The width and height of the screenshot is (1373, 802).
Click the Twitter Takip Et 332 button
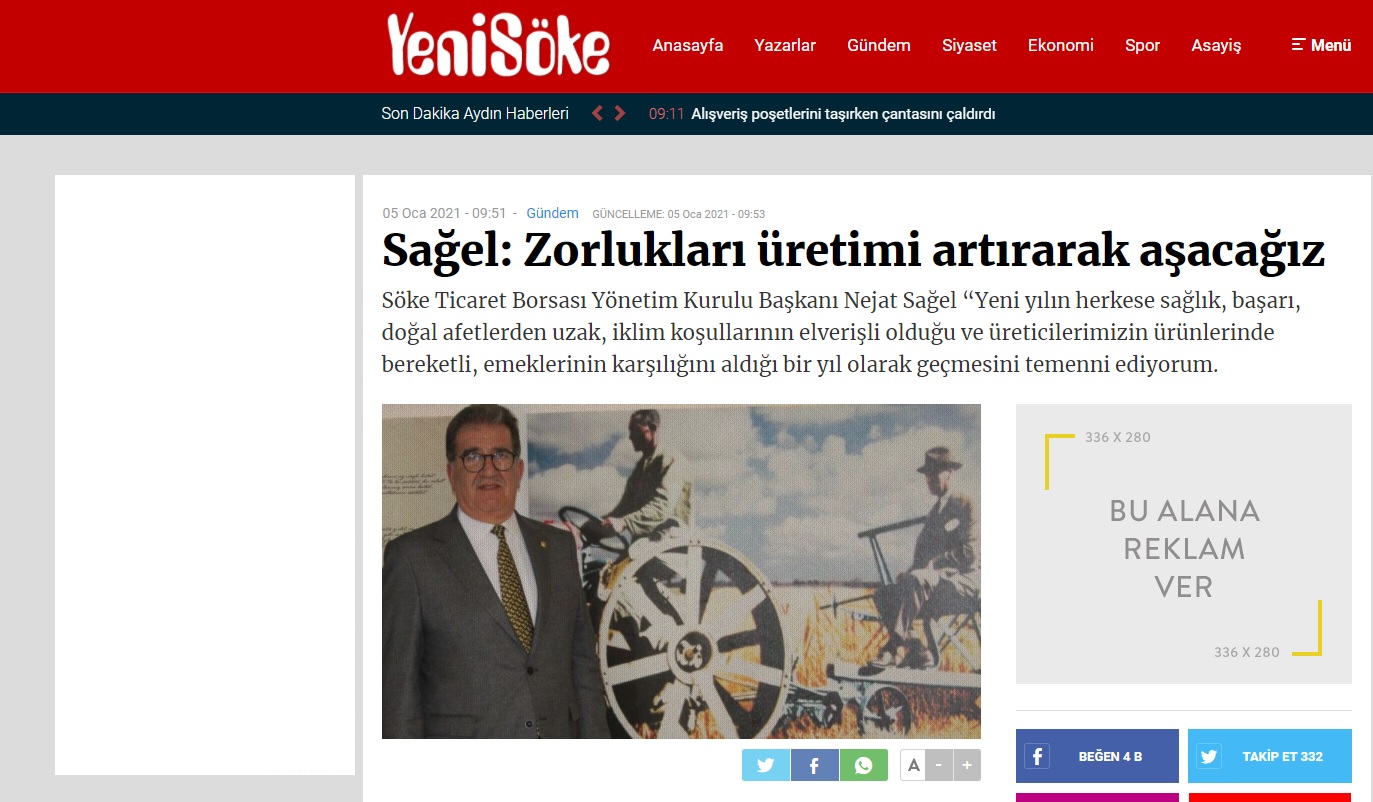coord(1270,756)
